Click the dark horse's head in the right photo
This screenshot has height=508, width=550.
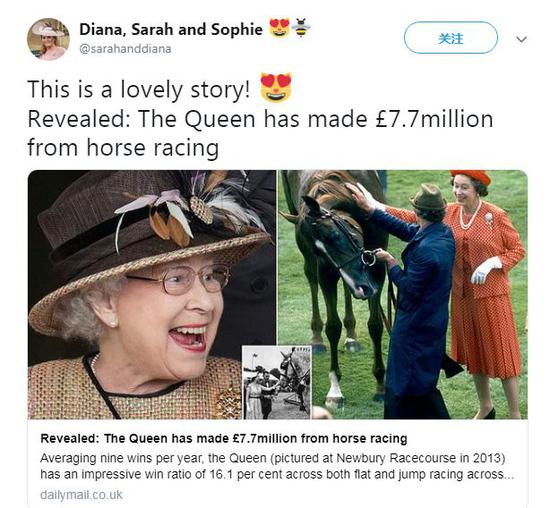[x=333, y=246]
